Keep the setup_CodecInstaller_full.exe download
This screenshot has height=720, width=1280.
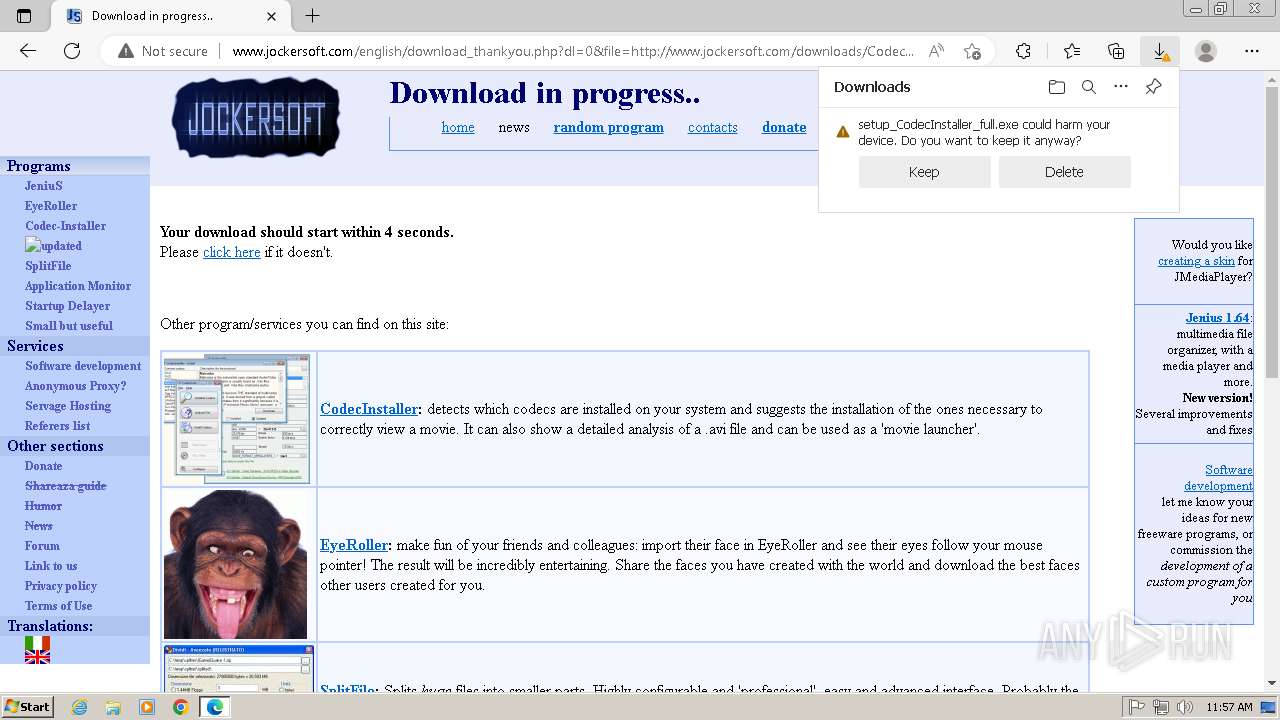pos(924,172)
